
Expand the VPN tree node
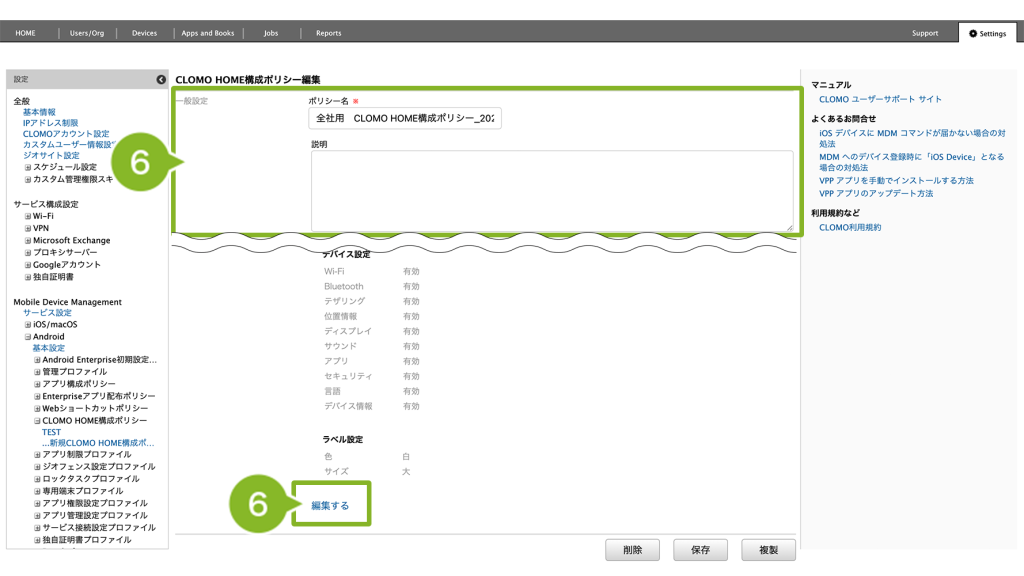tap(28, 228)
